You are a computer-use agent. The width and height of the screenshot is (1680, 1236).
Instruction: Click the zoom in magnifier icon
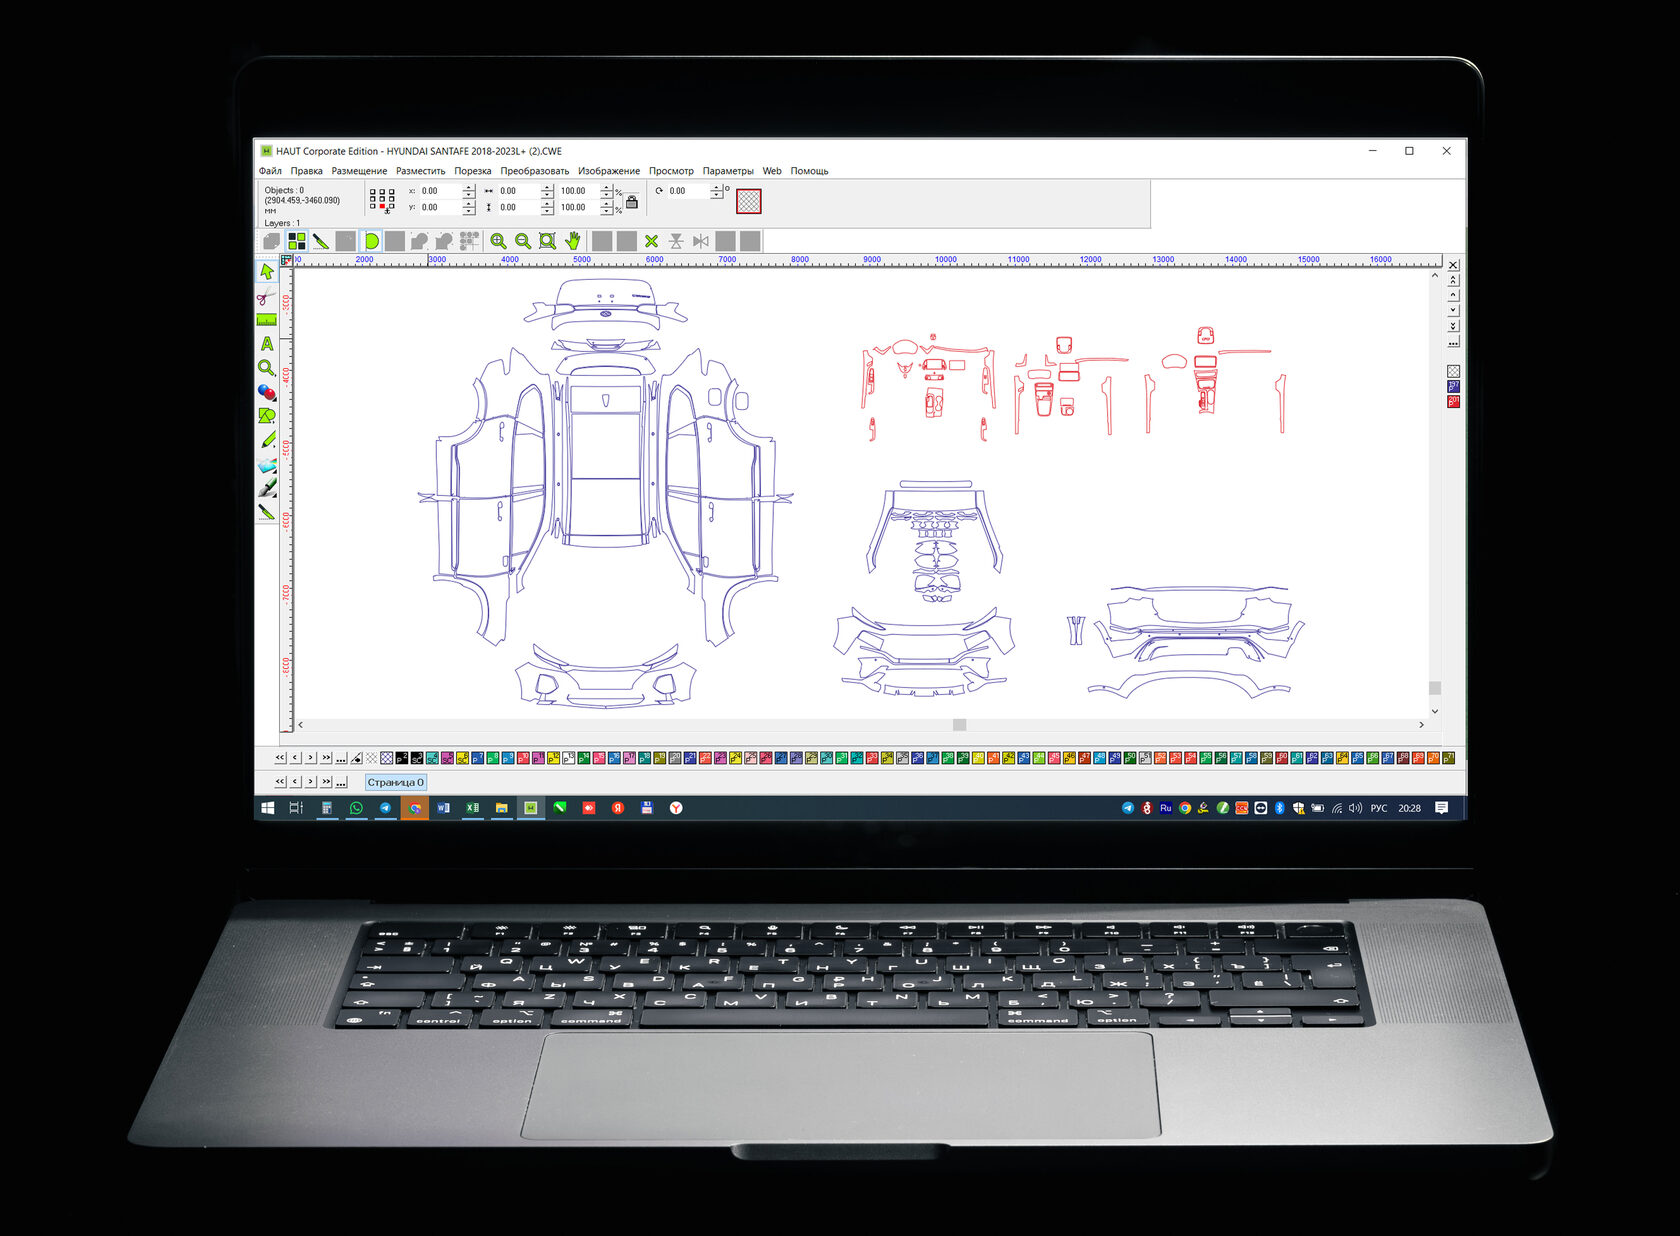point(498,241)
